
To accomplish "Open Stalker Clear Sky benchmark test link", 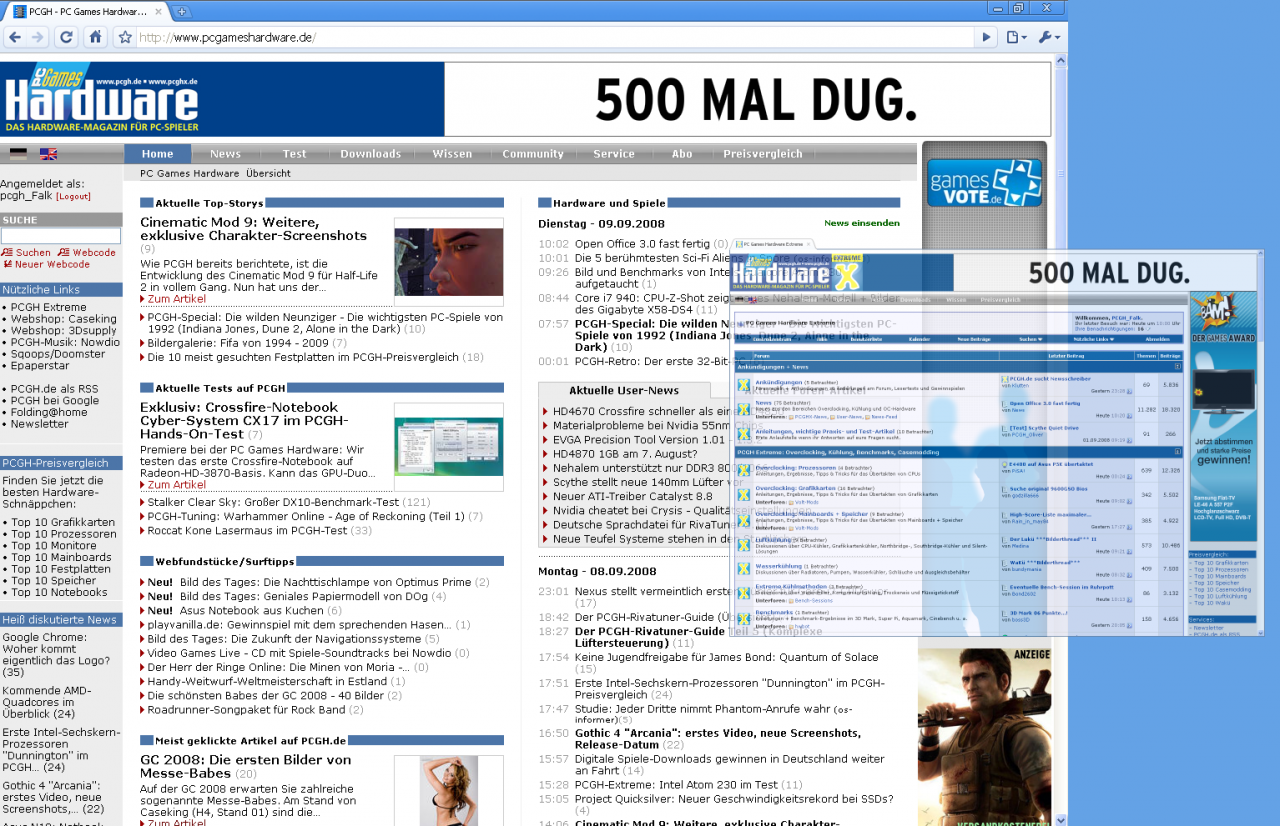I will [273, 502].
